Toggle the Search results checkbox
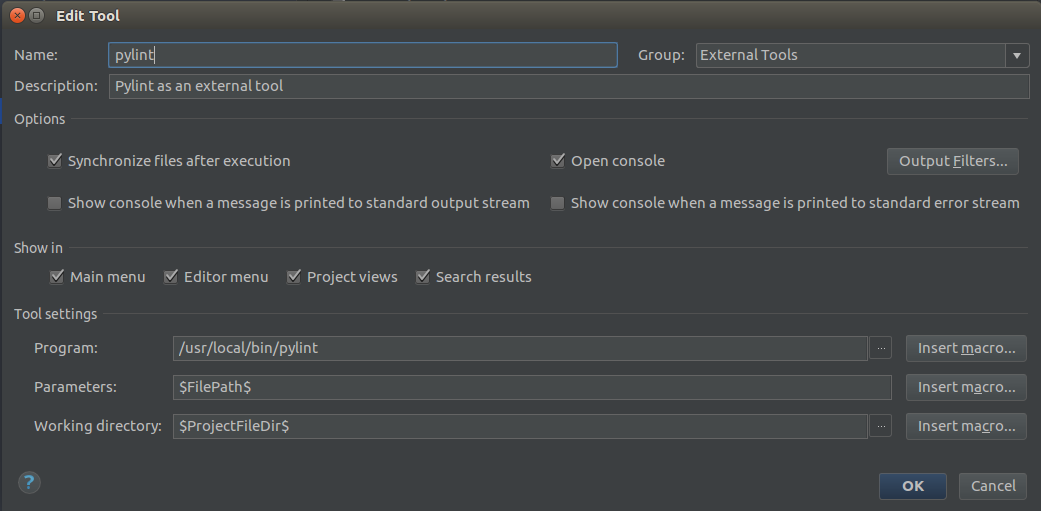The height and width of the screenshot is (511, 1041). (x=423, y=277)
